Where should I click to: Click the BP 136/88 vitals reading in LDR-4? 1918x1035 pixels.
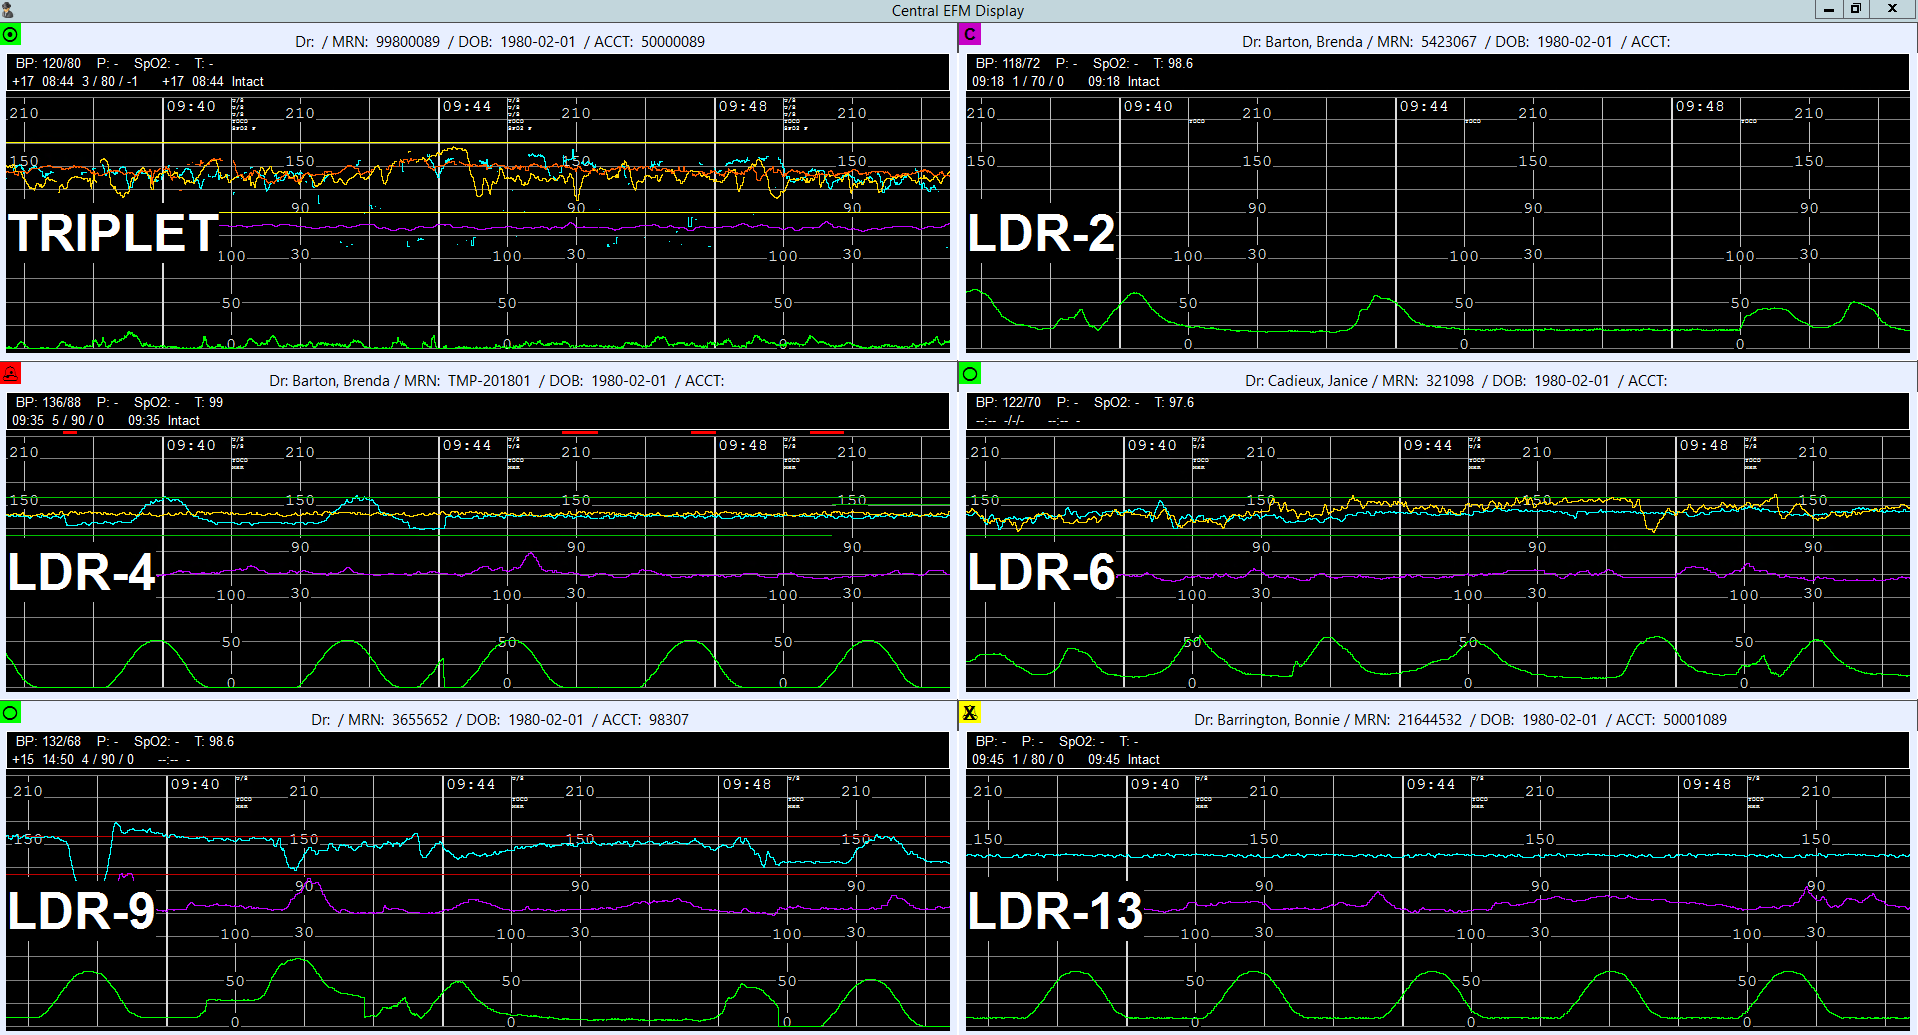[48, 402]
